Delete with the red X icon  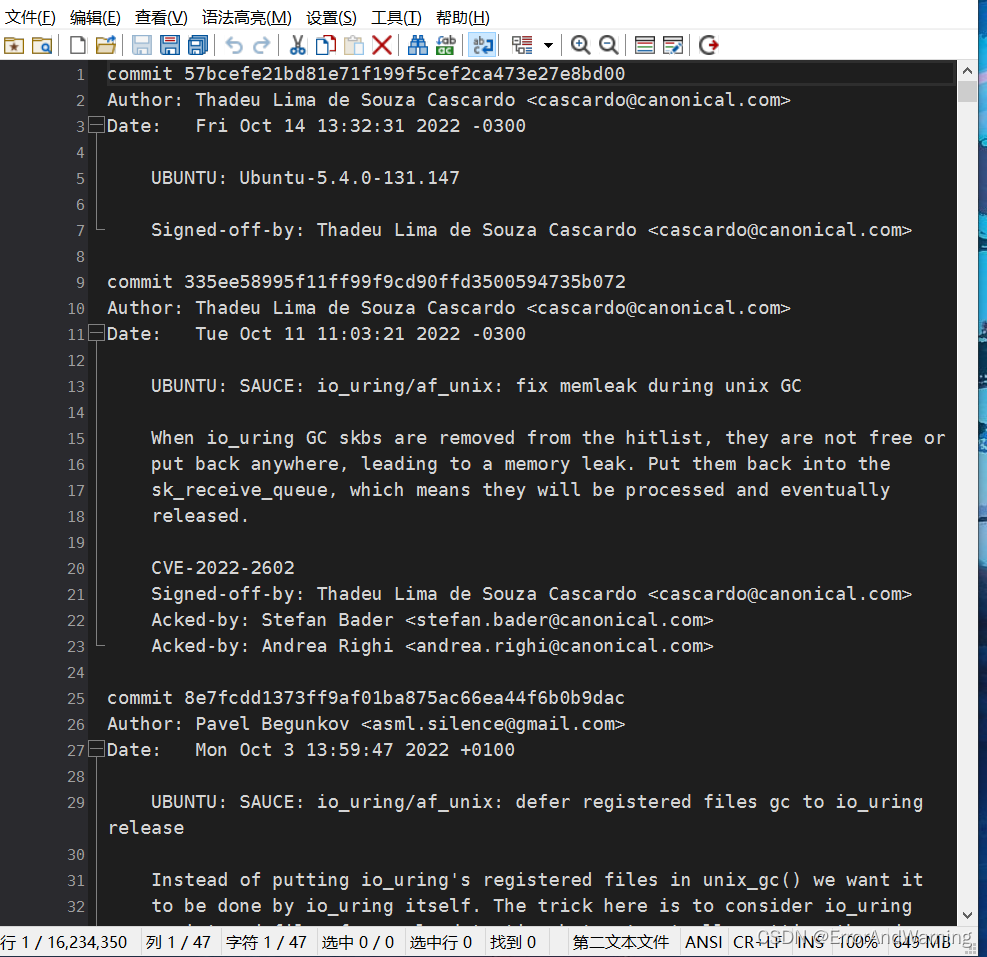click(382, 45)
